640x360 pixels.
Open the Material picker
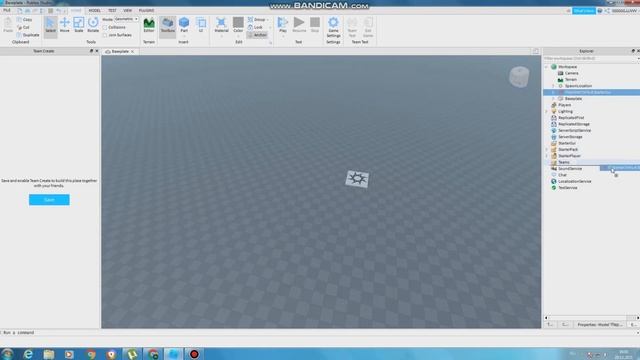pos(221,25)
